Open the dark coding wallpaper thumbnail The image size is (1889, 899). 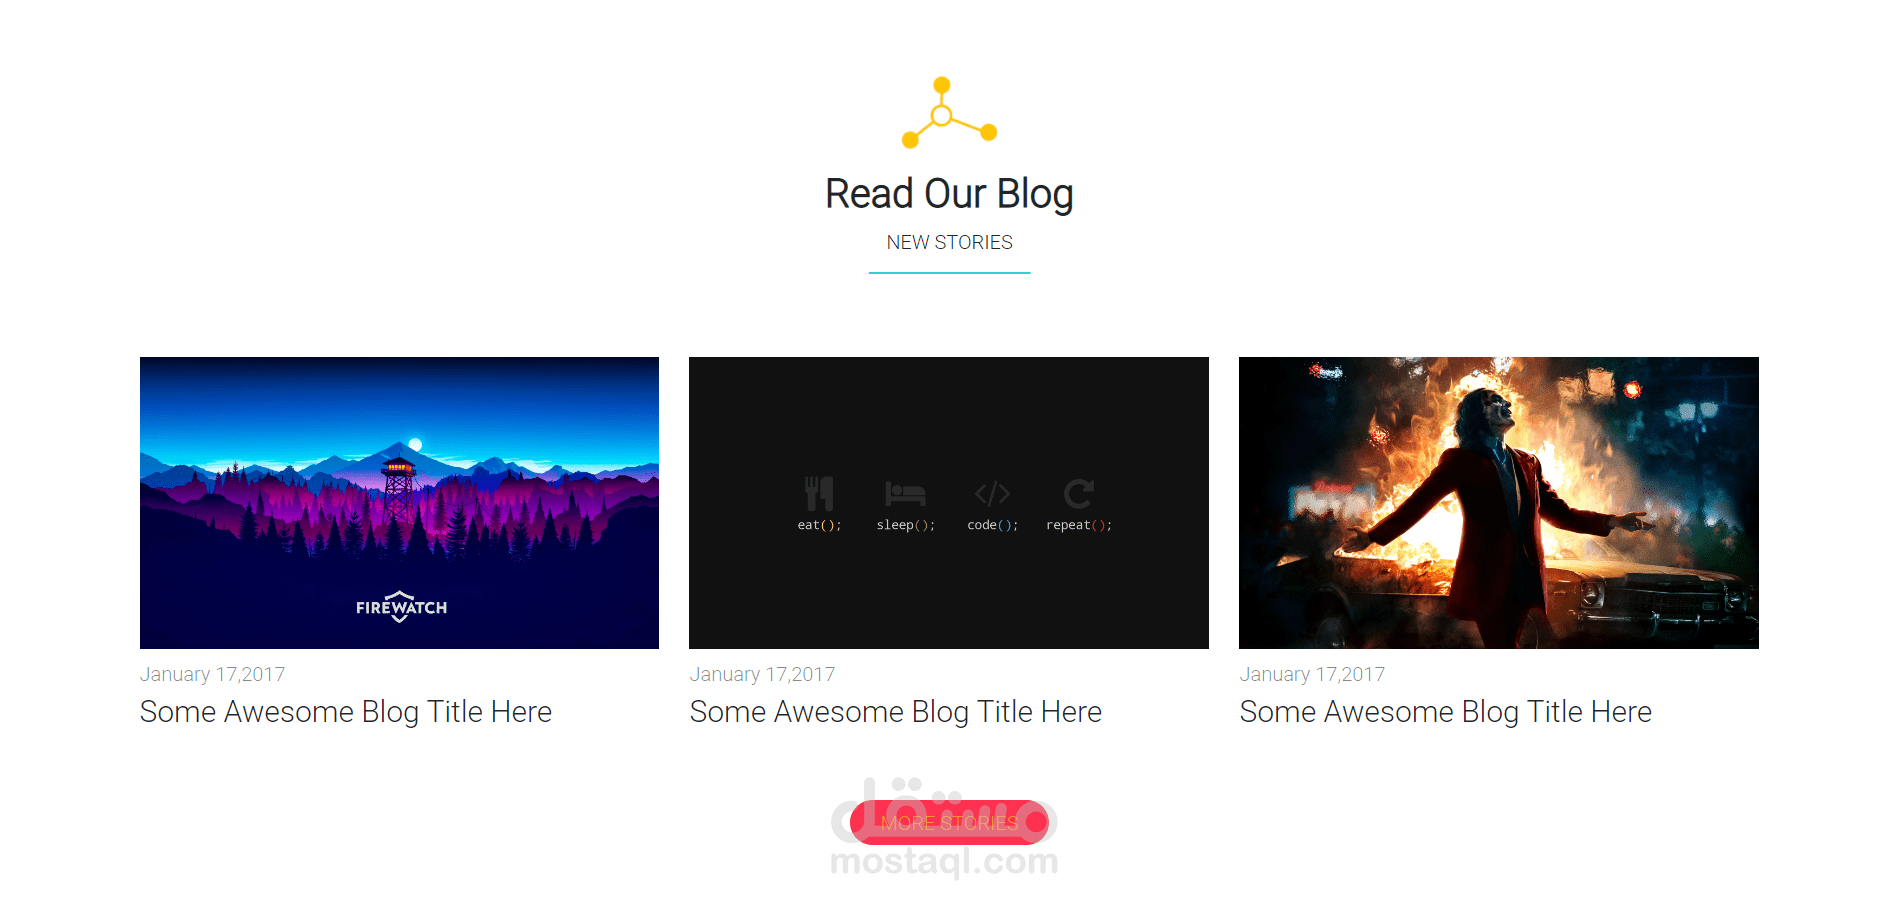tap(949, 503)
